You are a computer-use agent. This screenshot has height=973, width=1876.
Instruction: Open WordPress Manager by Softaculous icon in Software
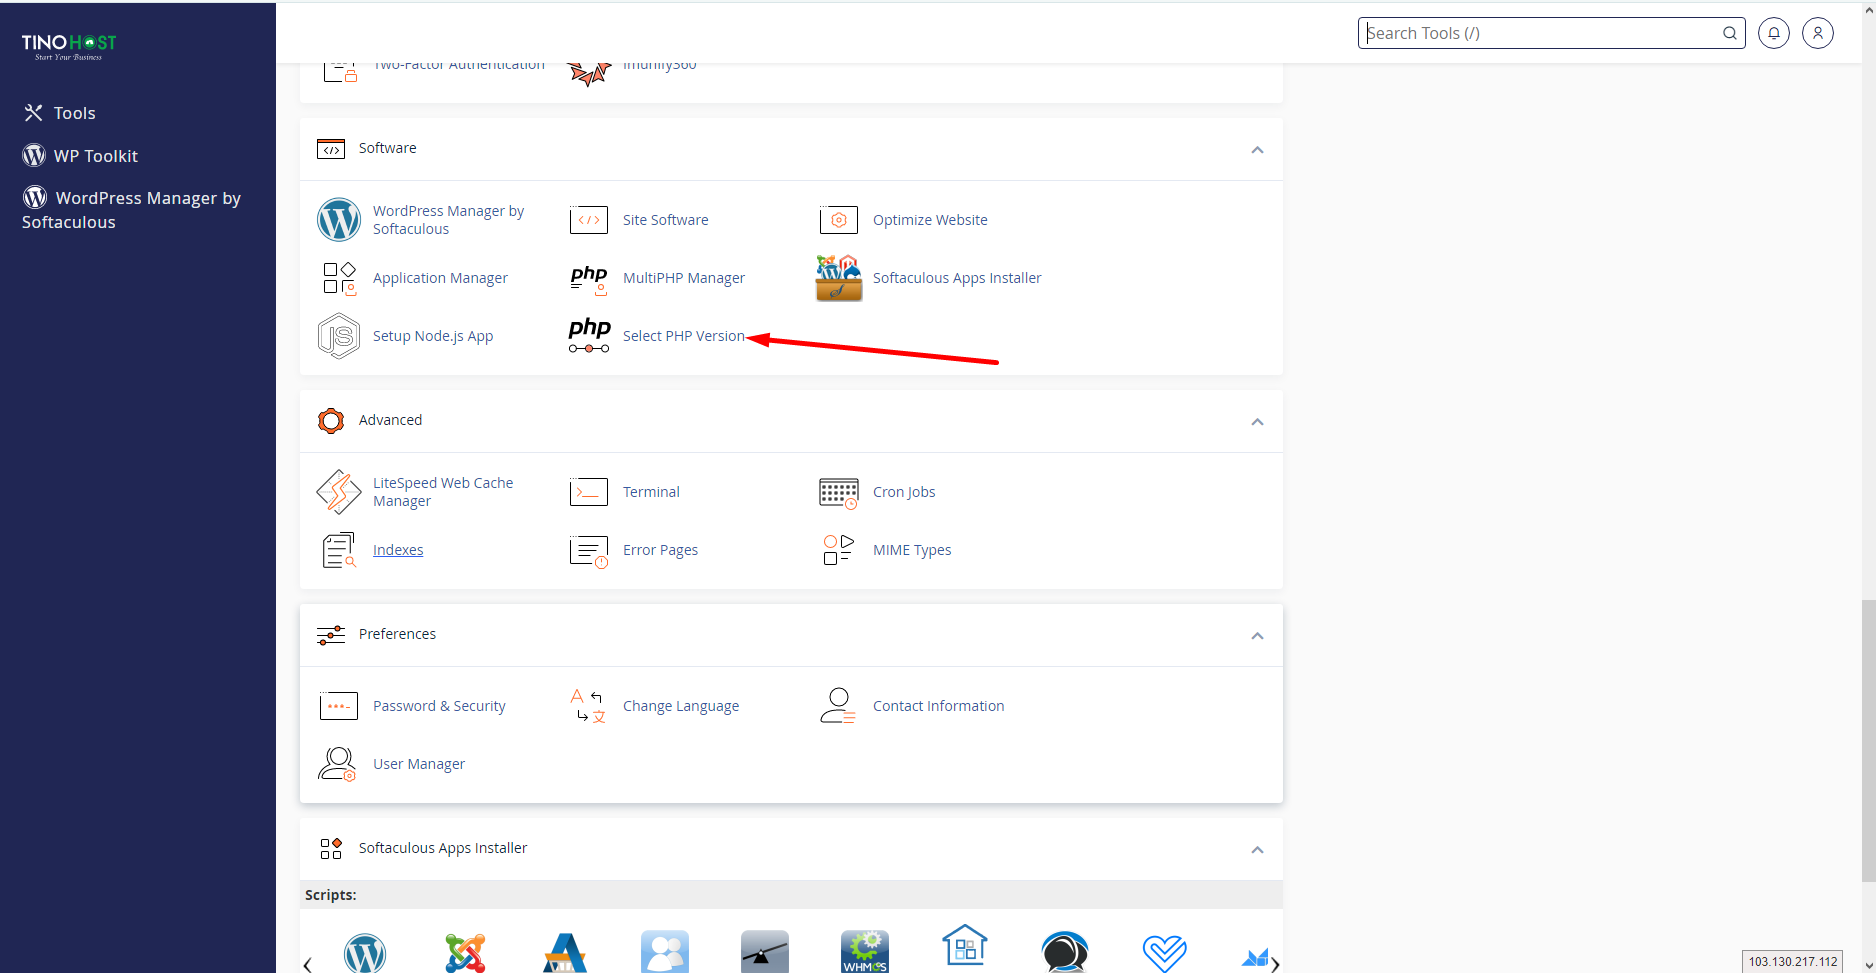click(339, 220)
